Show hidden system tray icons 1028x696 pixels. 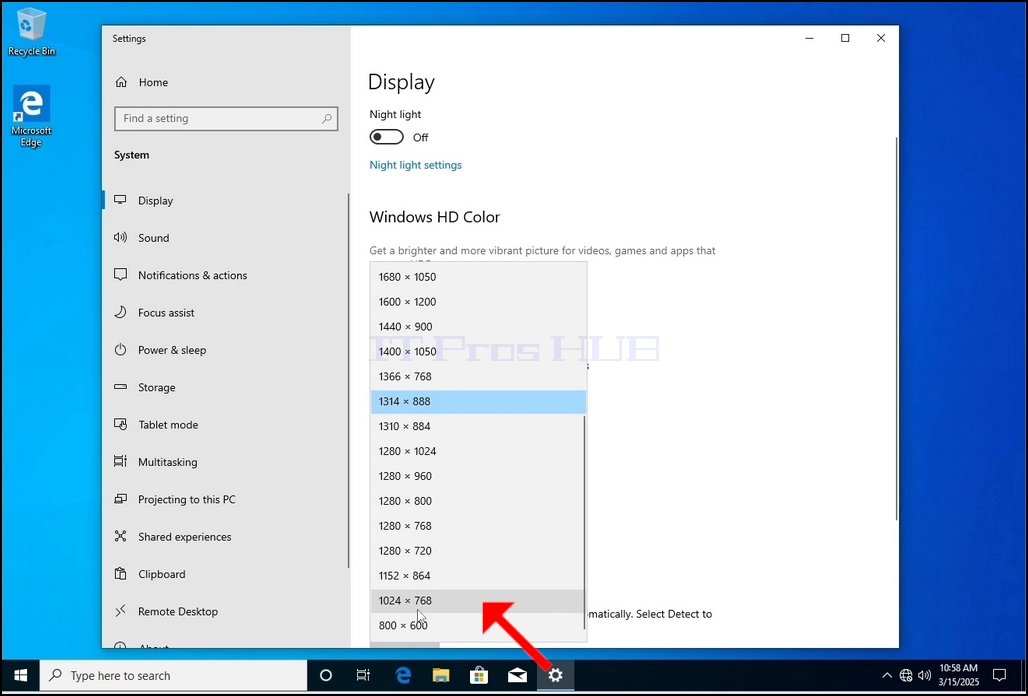(x=887, y=675)
